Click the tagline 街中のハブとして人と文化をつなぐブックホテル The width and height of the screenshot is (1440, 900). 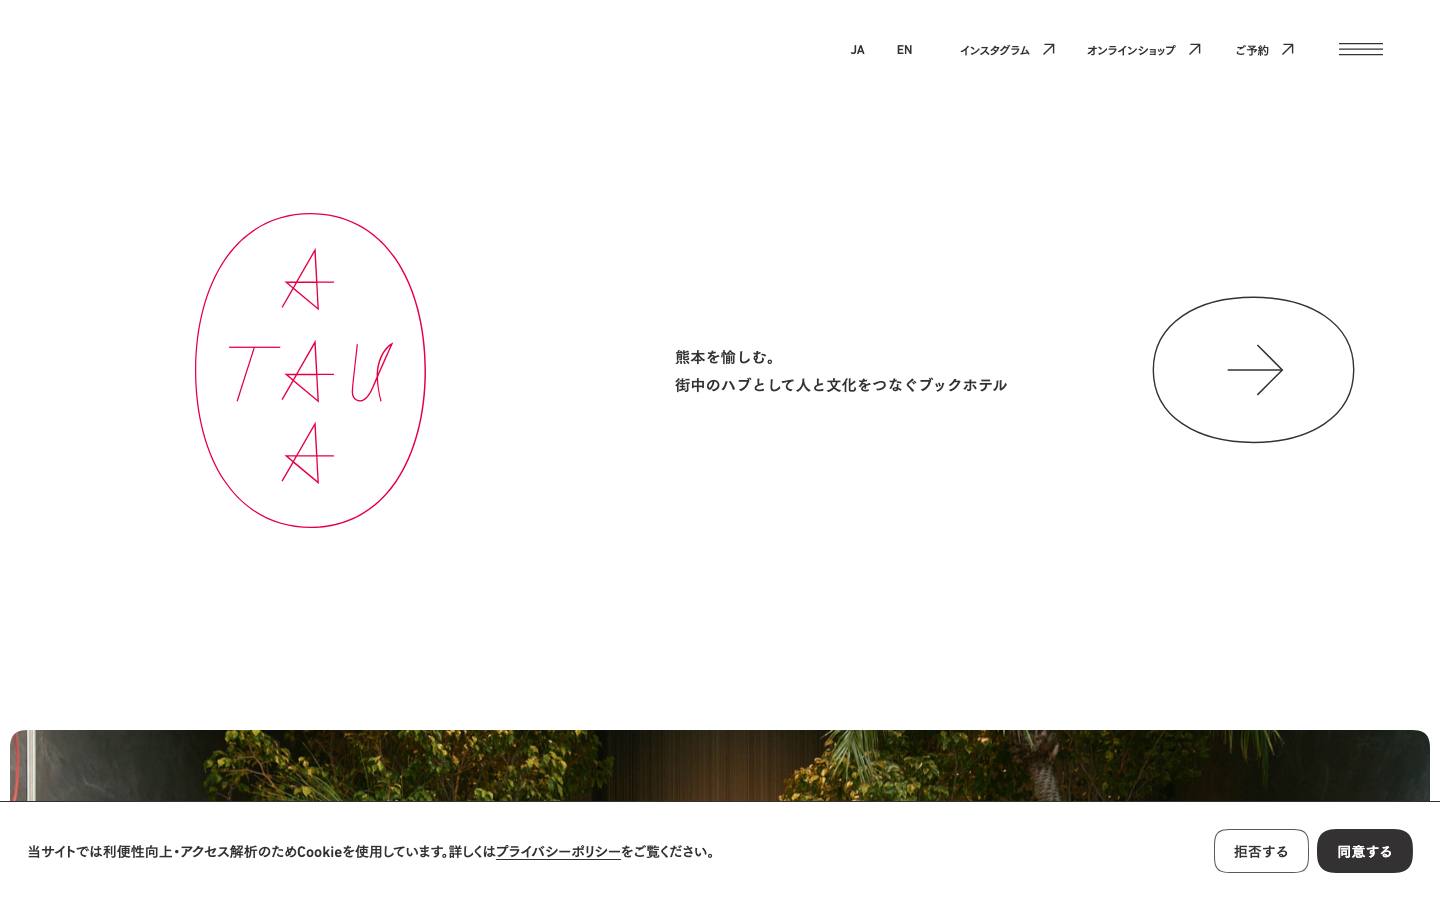point(840,385)
